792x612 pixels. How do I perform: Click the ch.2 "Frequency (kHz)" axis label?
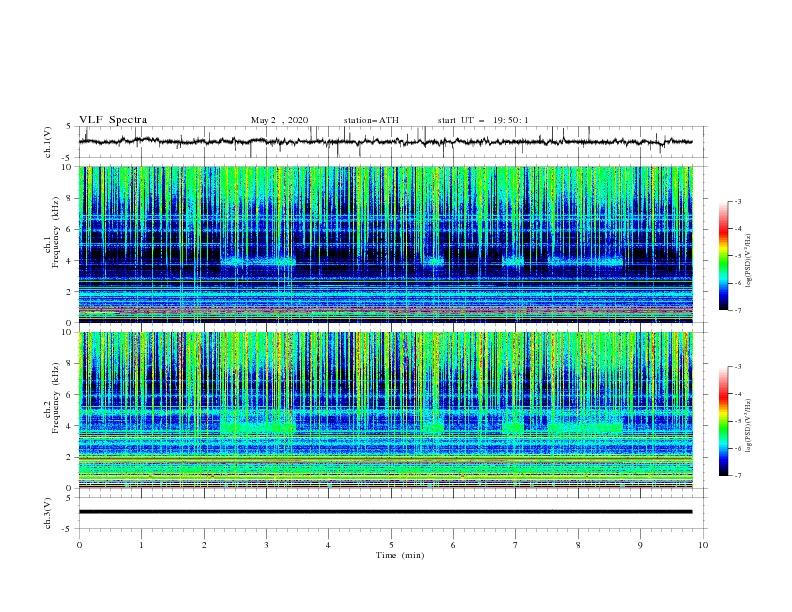point(56,398)
